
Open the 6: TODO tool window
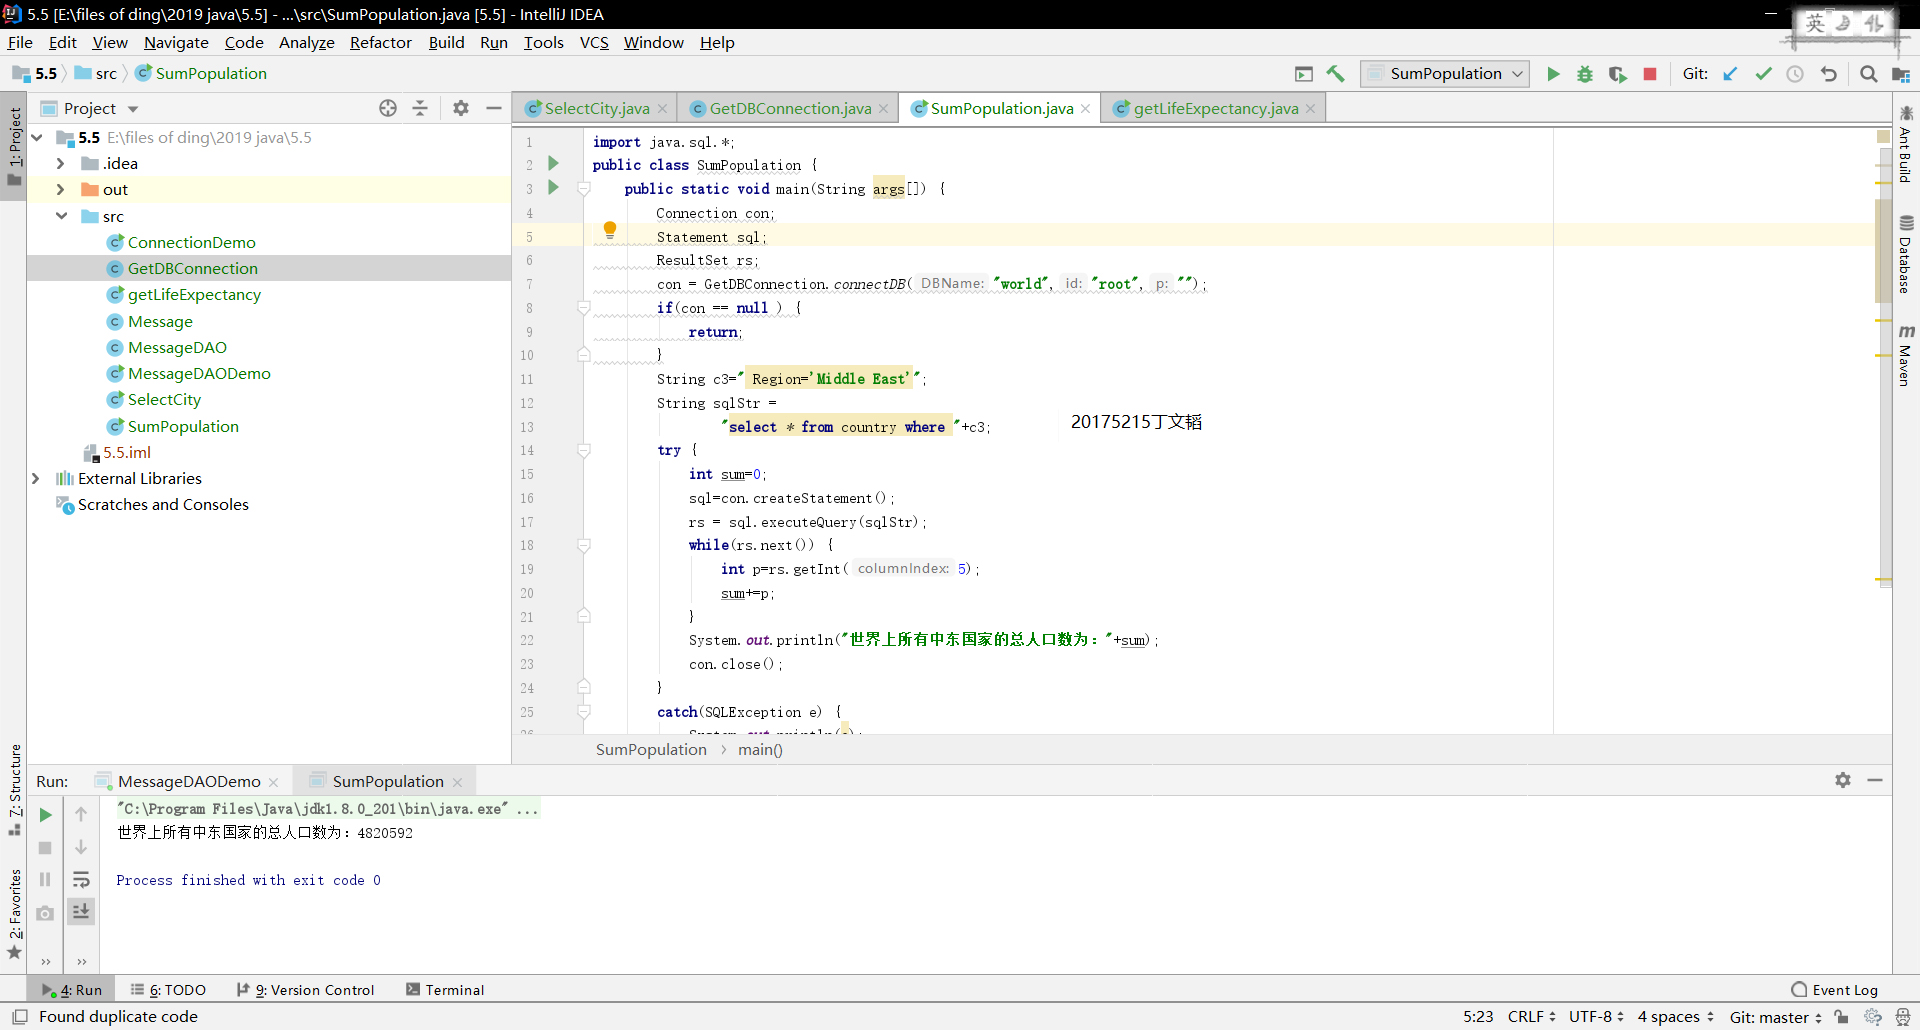168,990
